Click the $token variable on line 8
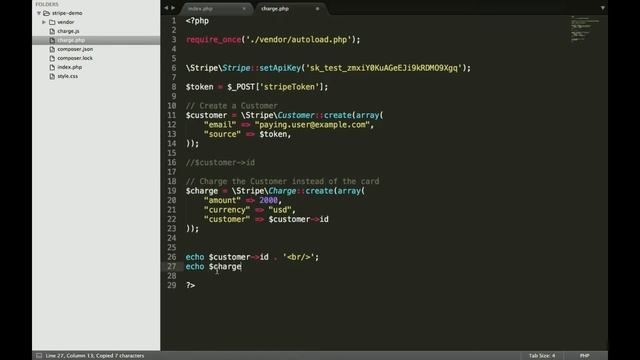The image size is (640, 360). click(200, 87)
